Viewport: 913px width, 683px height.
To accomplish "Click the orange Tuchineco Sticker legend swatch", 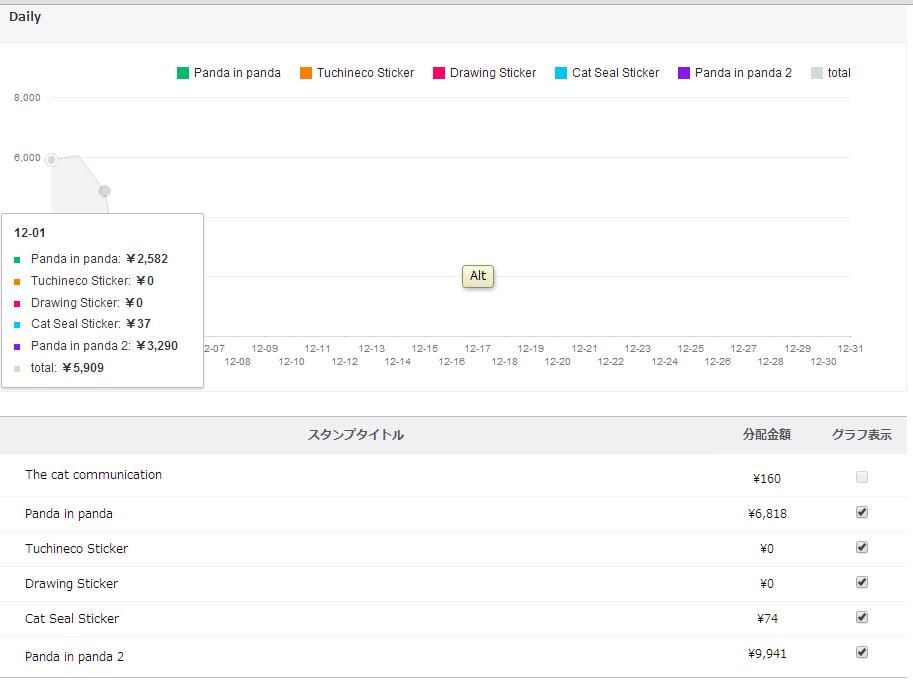I will [x=306, y=73].
